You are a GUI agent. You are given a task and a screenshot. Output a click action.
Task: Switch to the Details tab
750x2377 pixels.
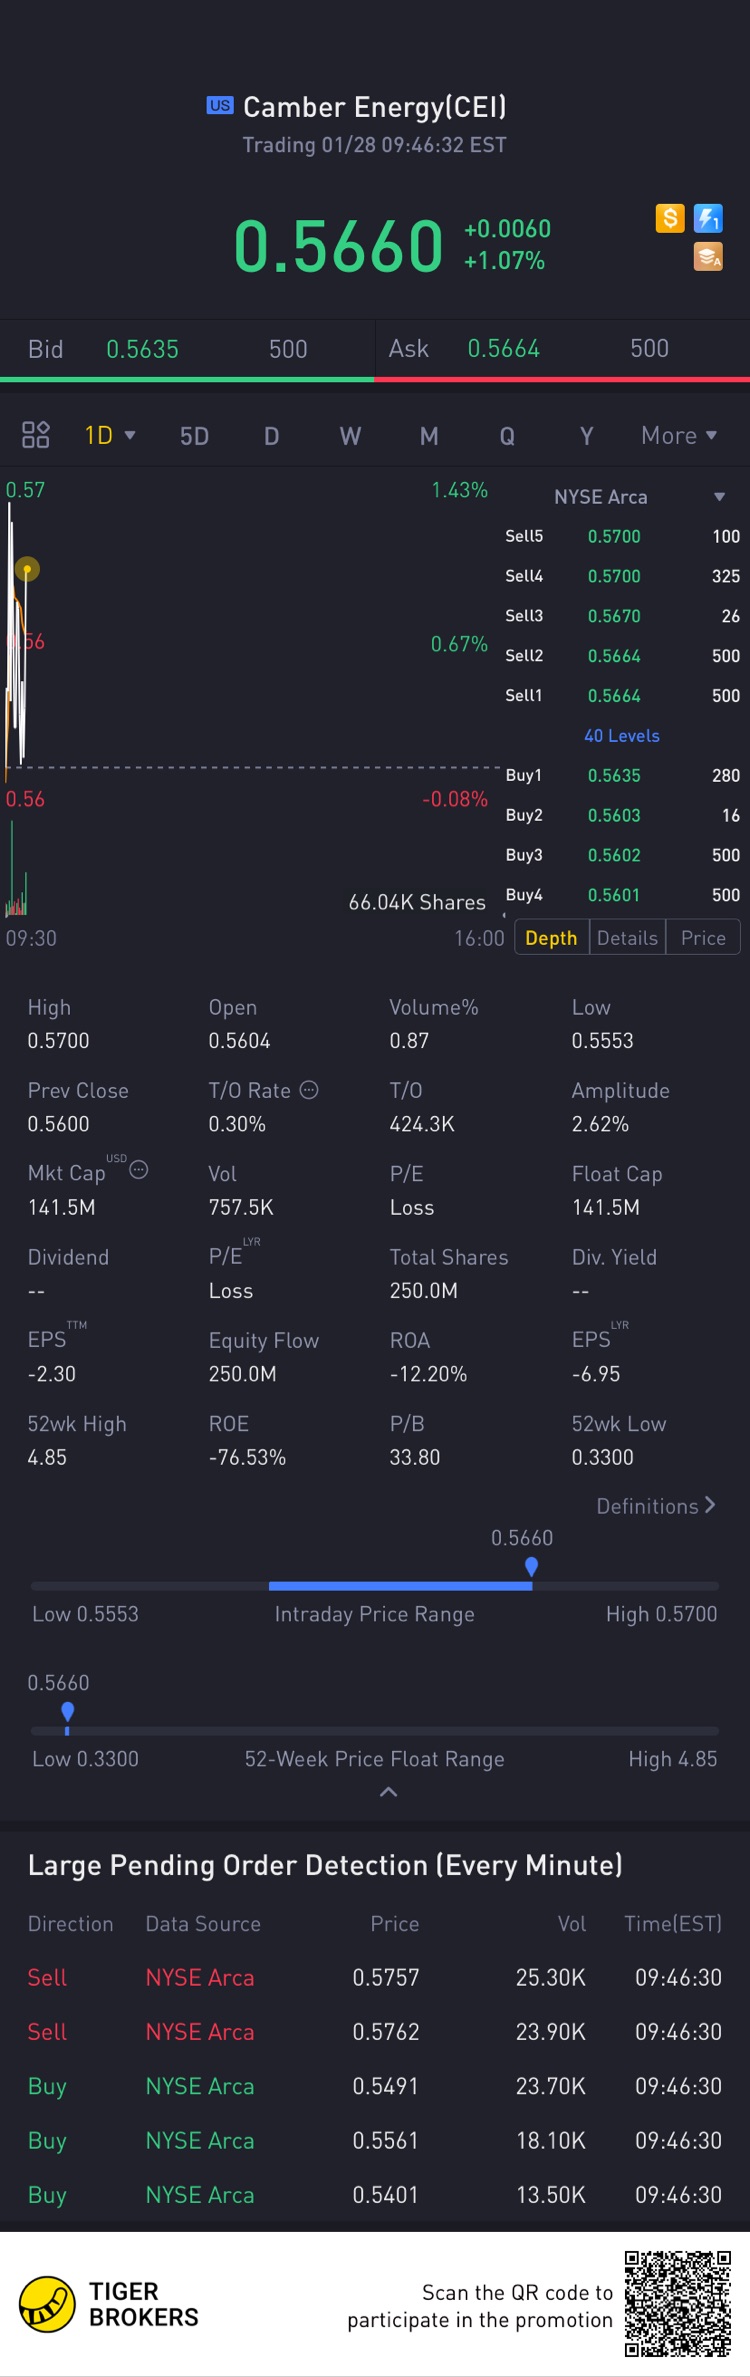pos(627,938)
